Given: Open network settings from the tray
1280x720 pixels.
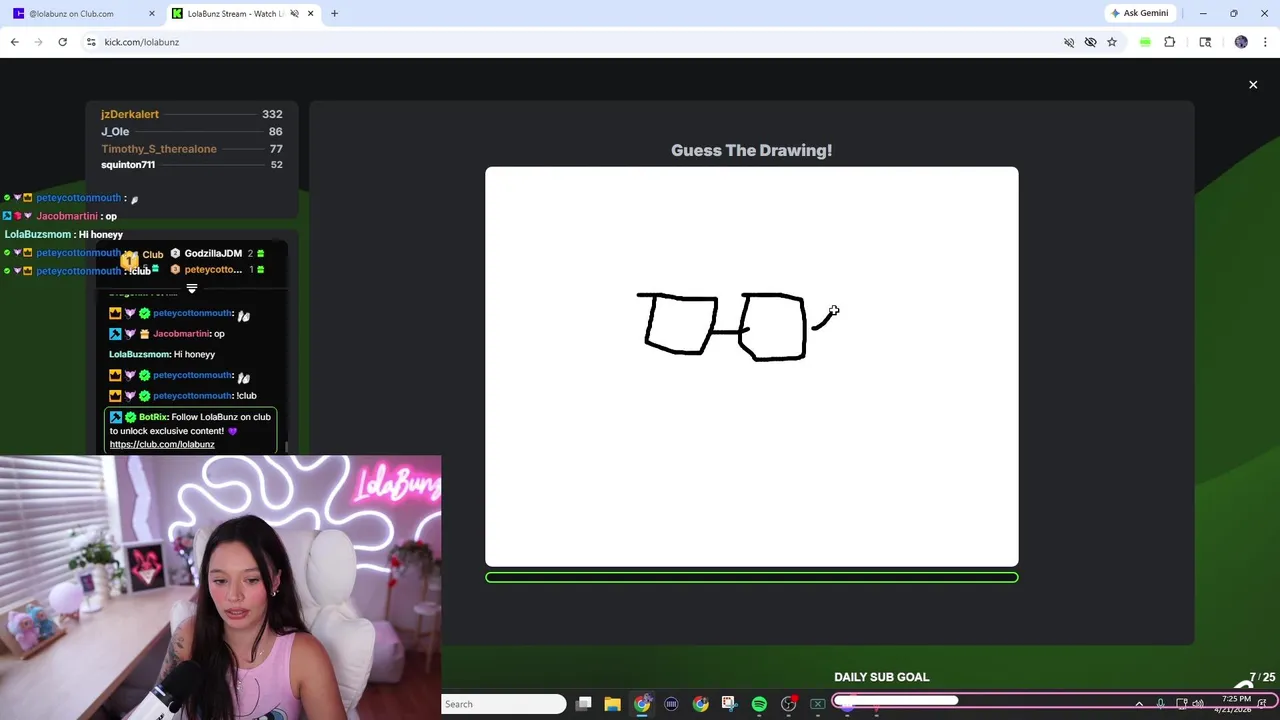Looking at the screenshot, I should [1182, 704].
